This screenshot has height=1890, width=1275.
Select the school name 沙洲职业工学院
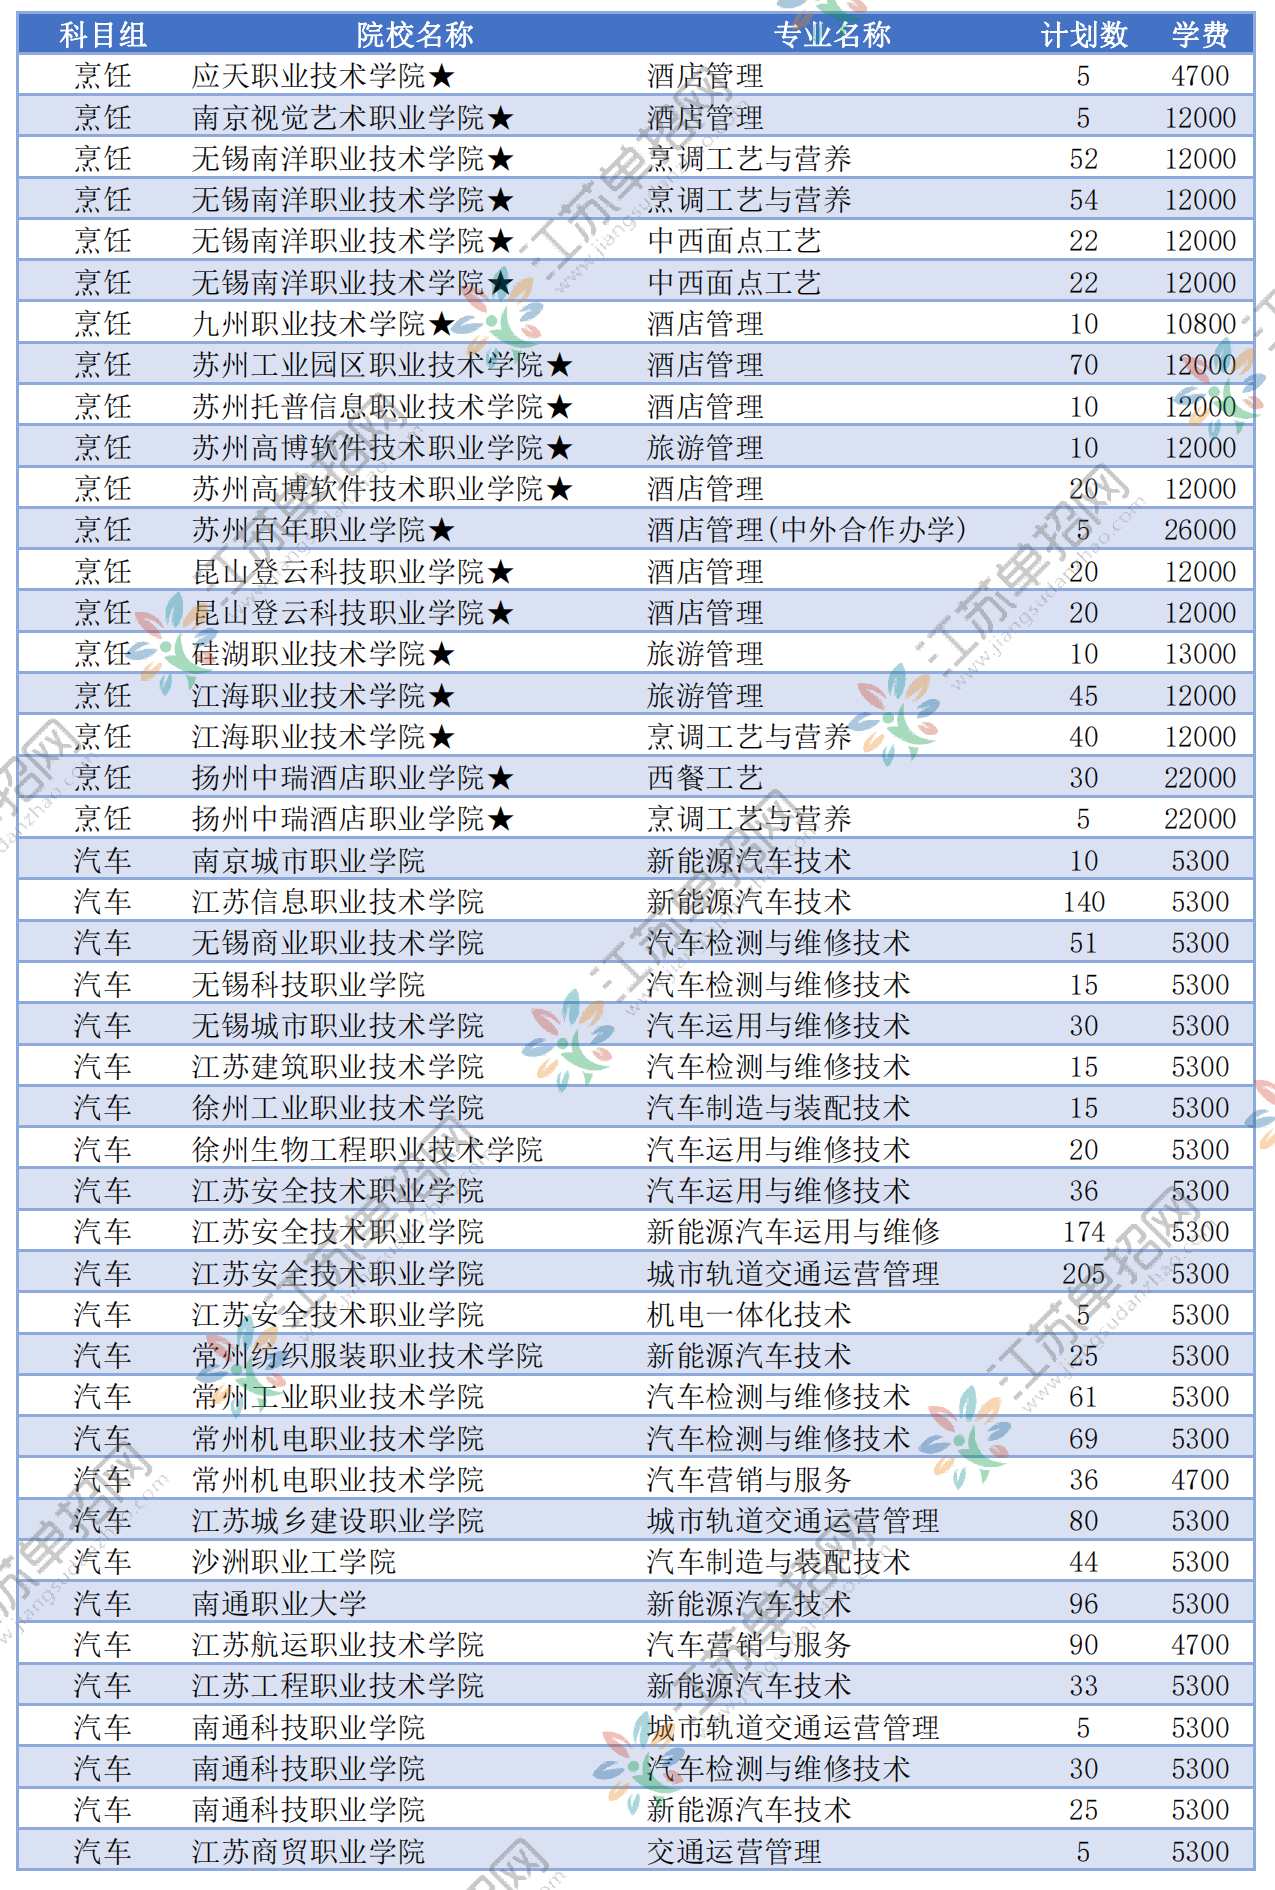294,1562
